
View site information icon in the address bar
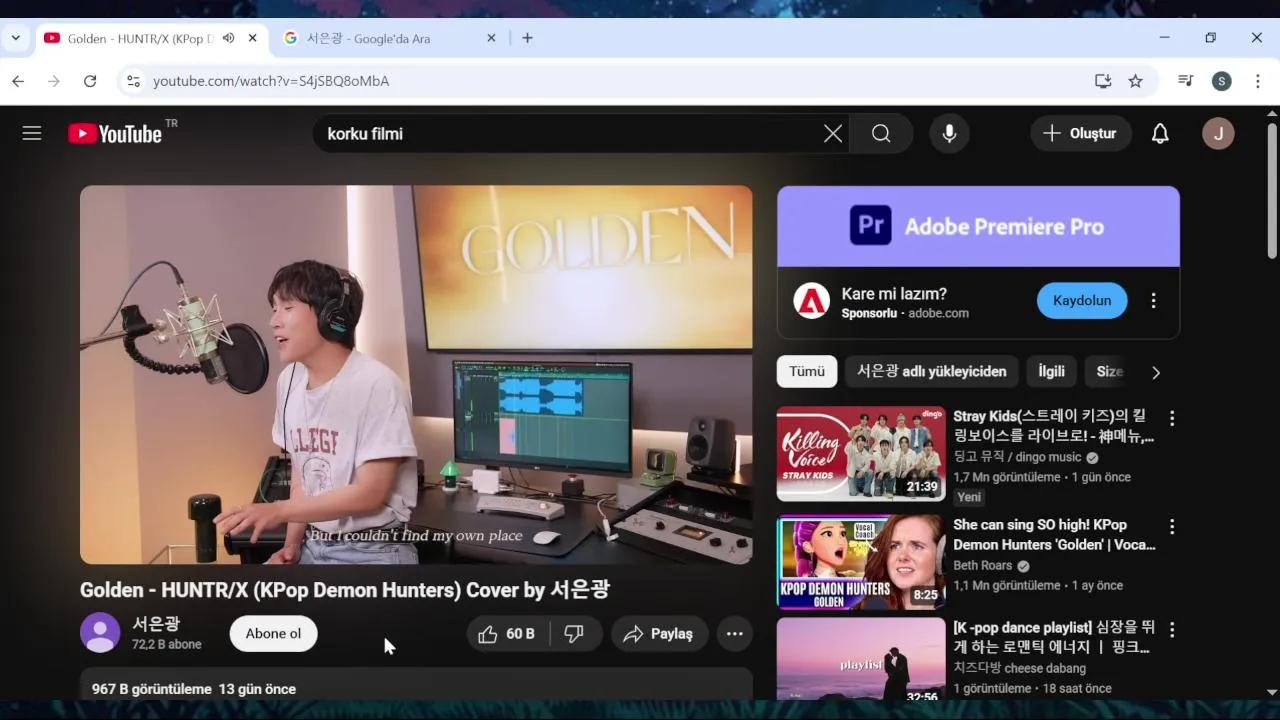(133, 81)
